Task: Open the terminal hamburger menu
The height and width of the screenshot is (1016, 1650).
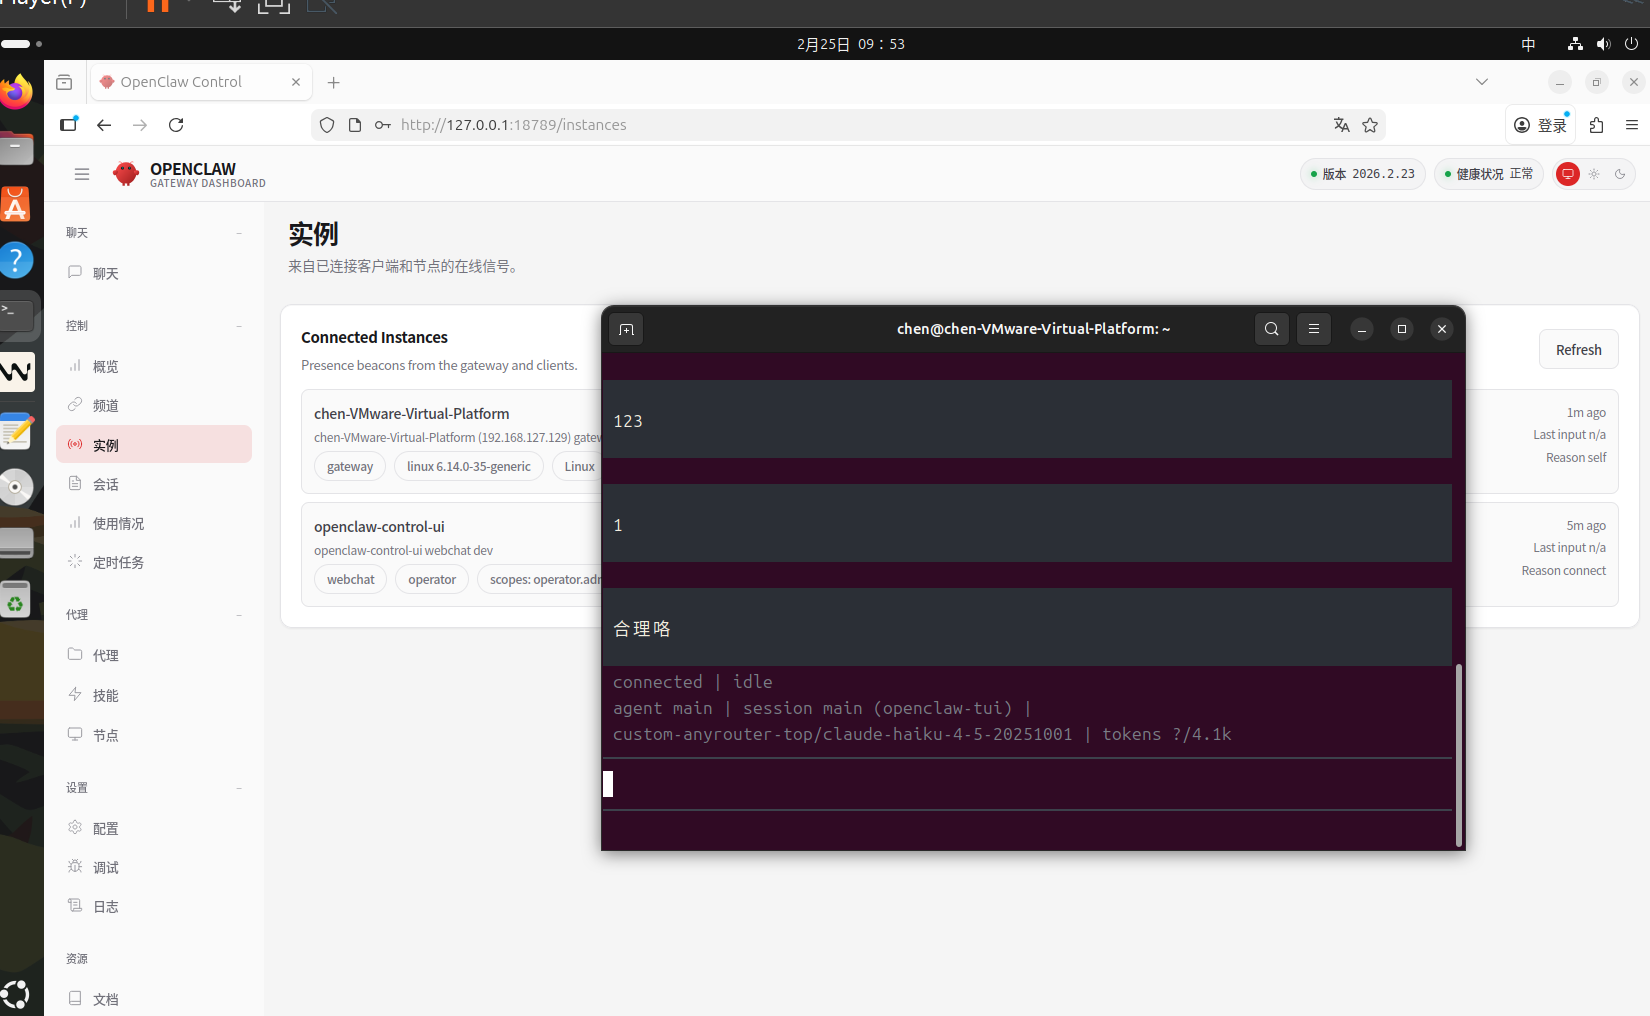Action: click(x=1314, y=329)
